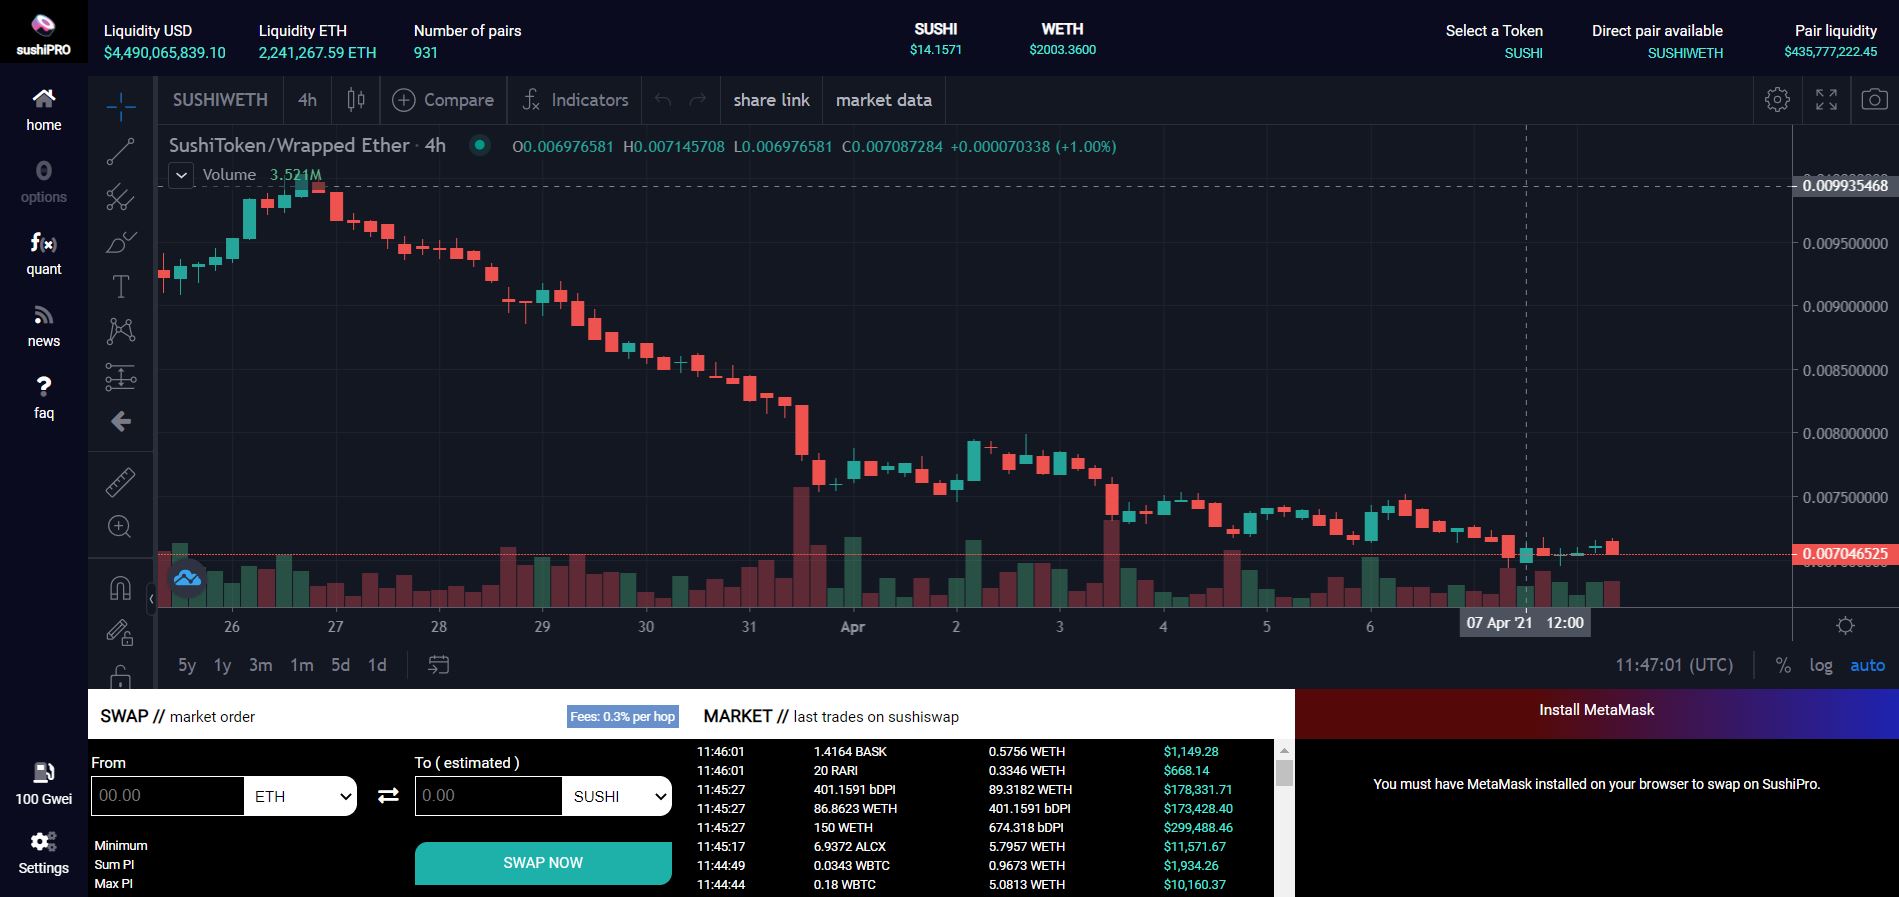Click the From amount input field
This screenshot has width=1899, height=897.
pyautogui.click(x=167, y=796)
